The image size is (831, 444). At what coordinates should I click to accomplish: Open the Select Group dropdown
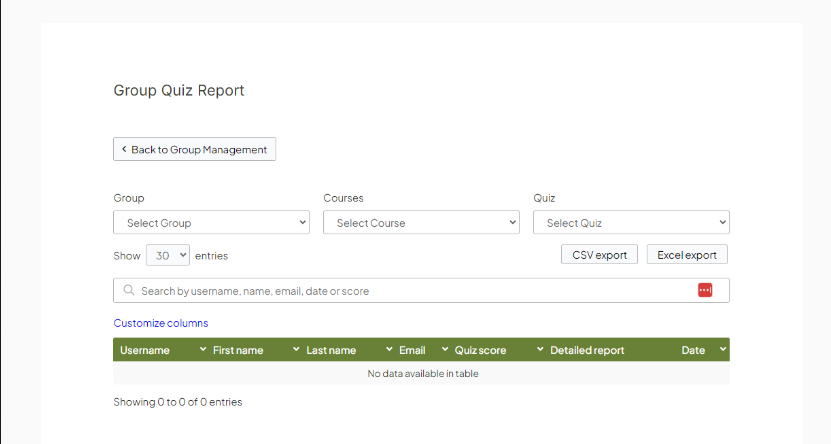tap(211, 222)
